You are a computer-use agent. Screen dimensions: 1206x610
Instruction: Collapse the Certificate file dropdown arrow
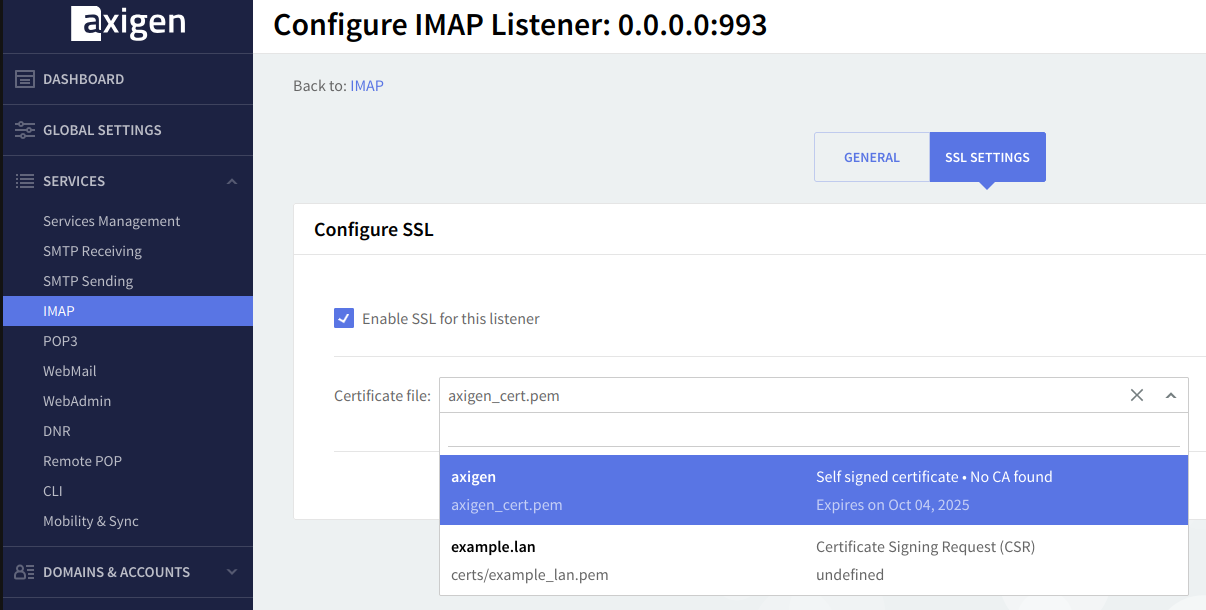[1170, 395]
